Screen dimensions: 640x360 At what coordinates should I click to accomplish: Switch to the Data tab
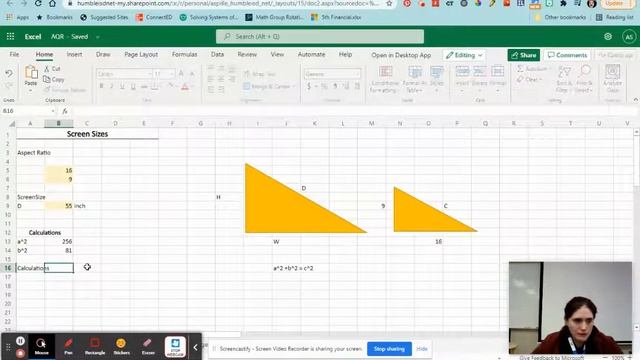point(217,54)
